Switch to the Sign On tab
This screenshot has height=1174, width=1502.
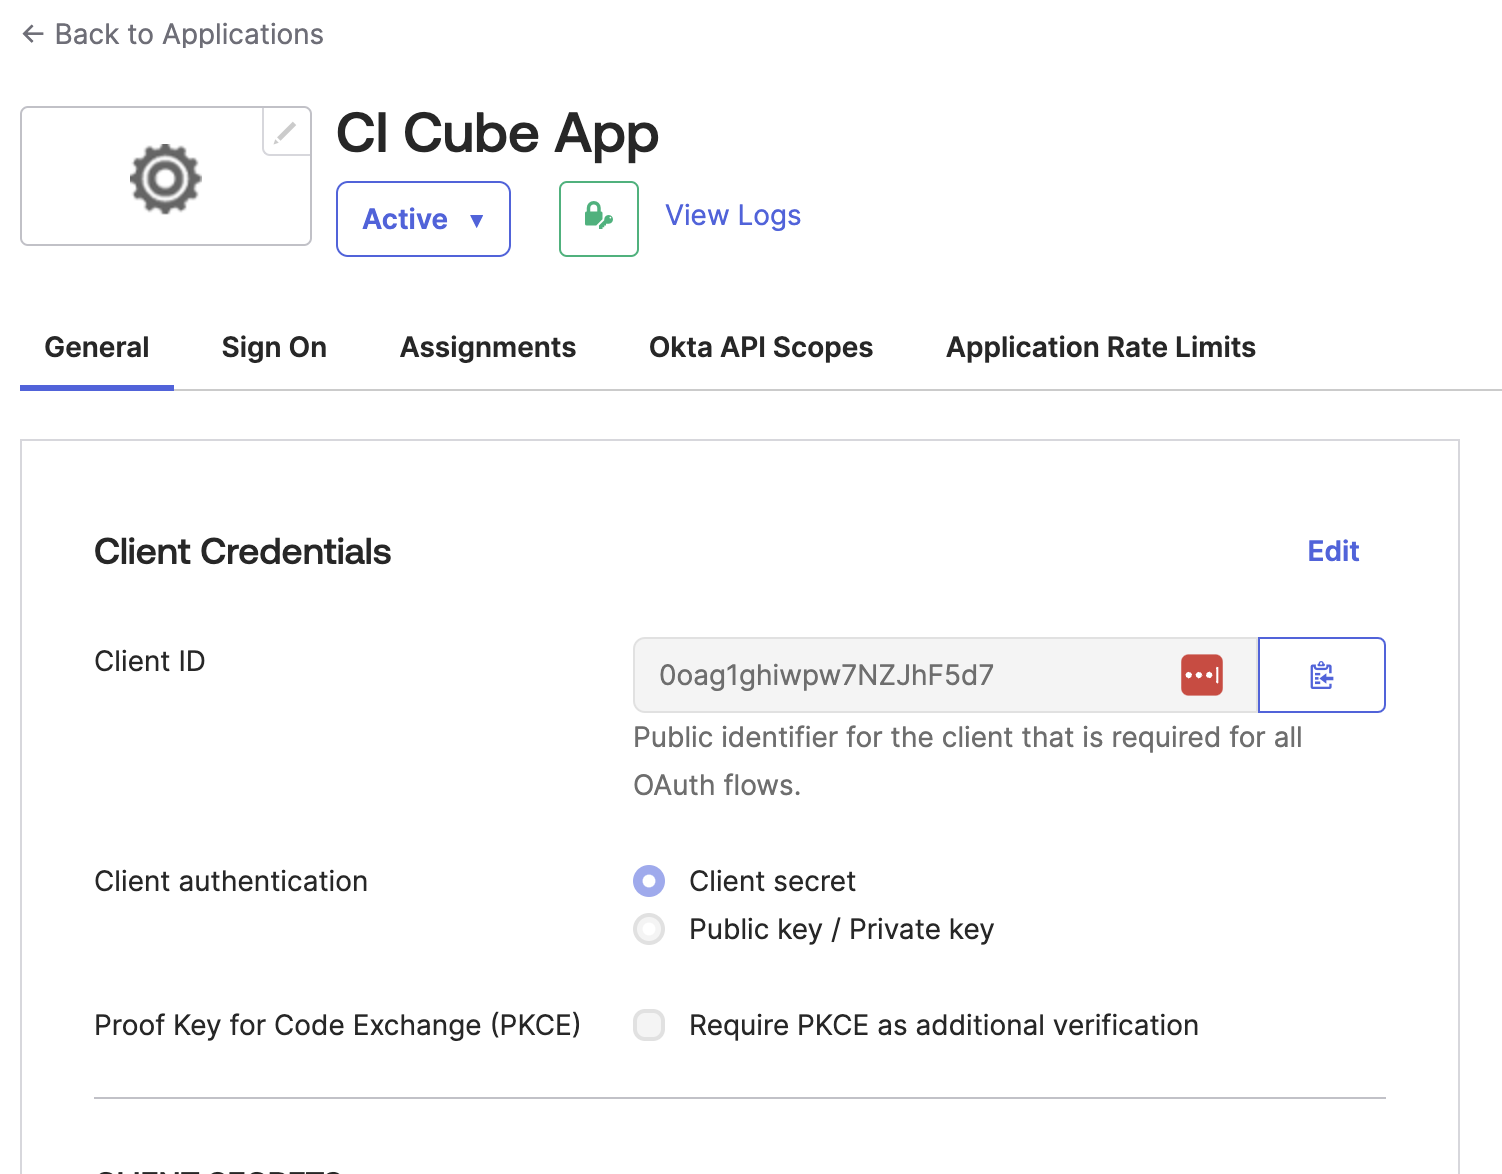tap(274, 347)
